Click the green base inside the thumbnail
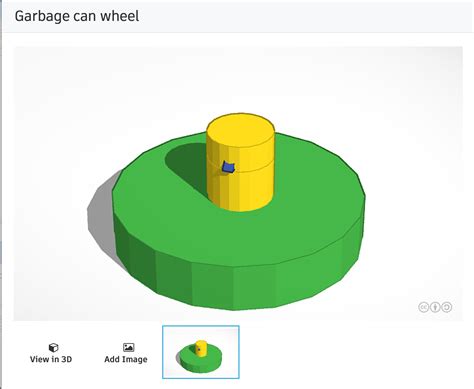 pyautogui.click(x=200, y=363)
